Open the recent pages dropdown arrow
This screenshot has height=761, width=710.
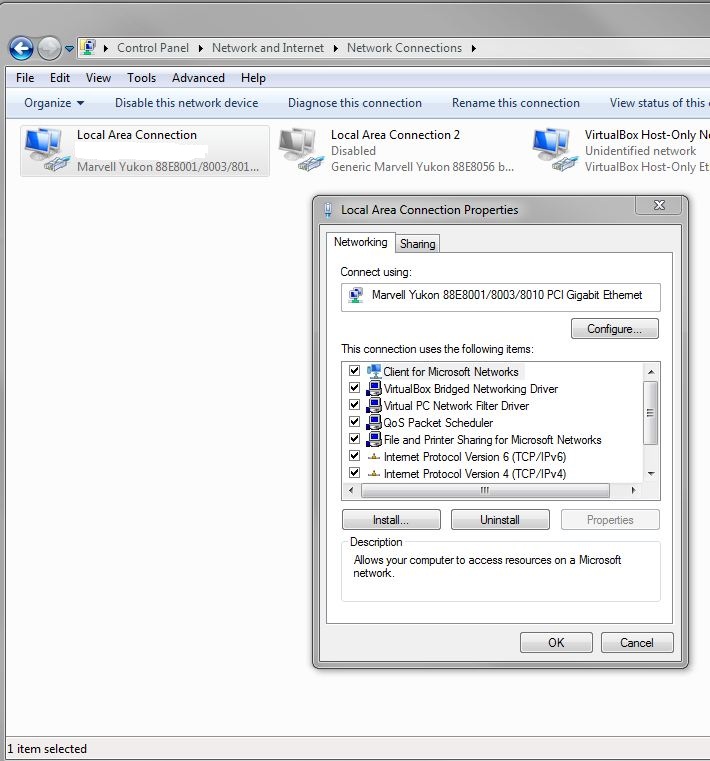[69, 49]
